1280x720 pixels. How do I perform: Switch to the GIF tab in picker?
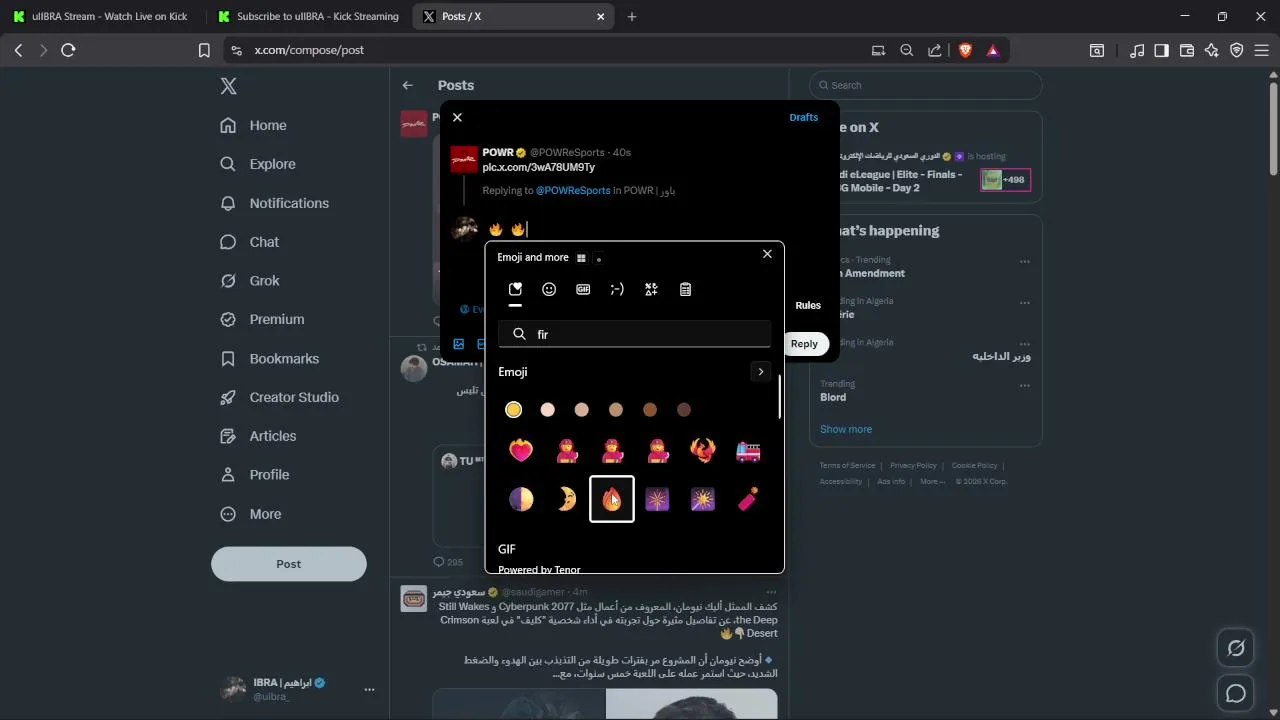click(583, 290)
